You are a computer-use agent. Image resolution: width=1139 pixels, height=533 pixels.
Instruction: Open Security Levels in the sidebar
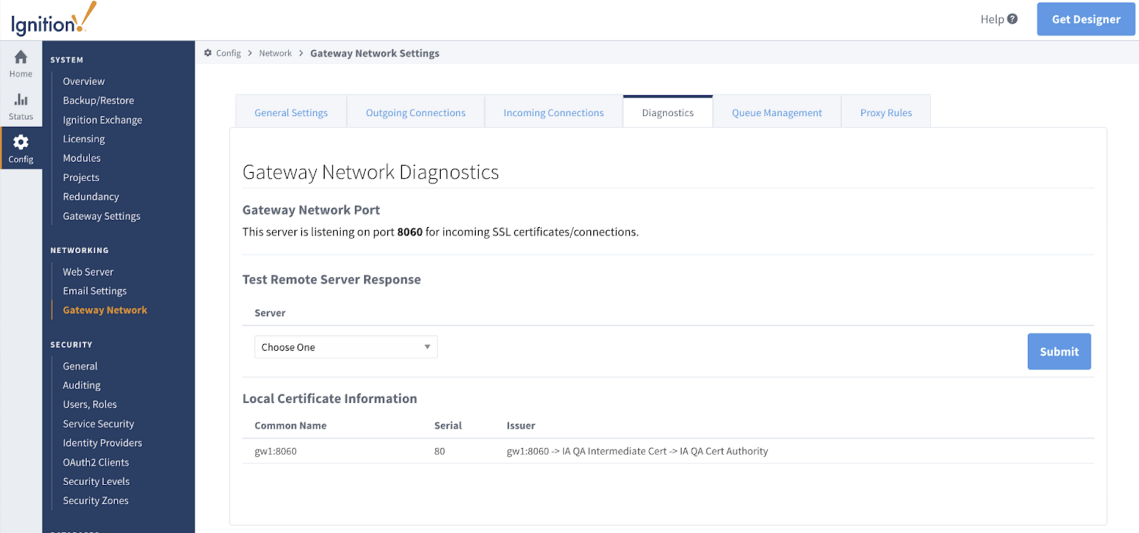96,481
